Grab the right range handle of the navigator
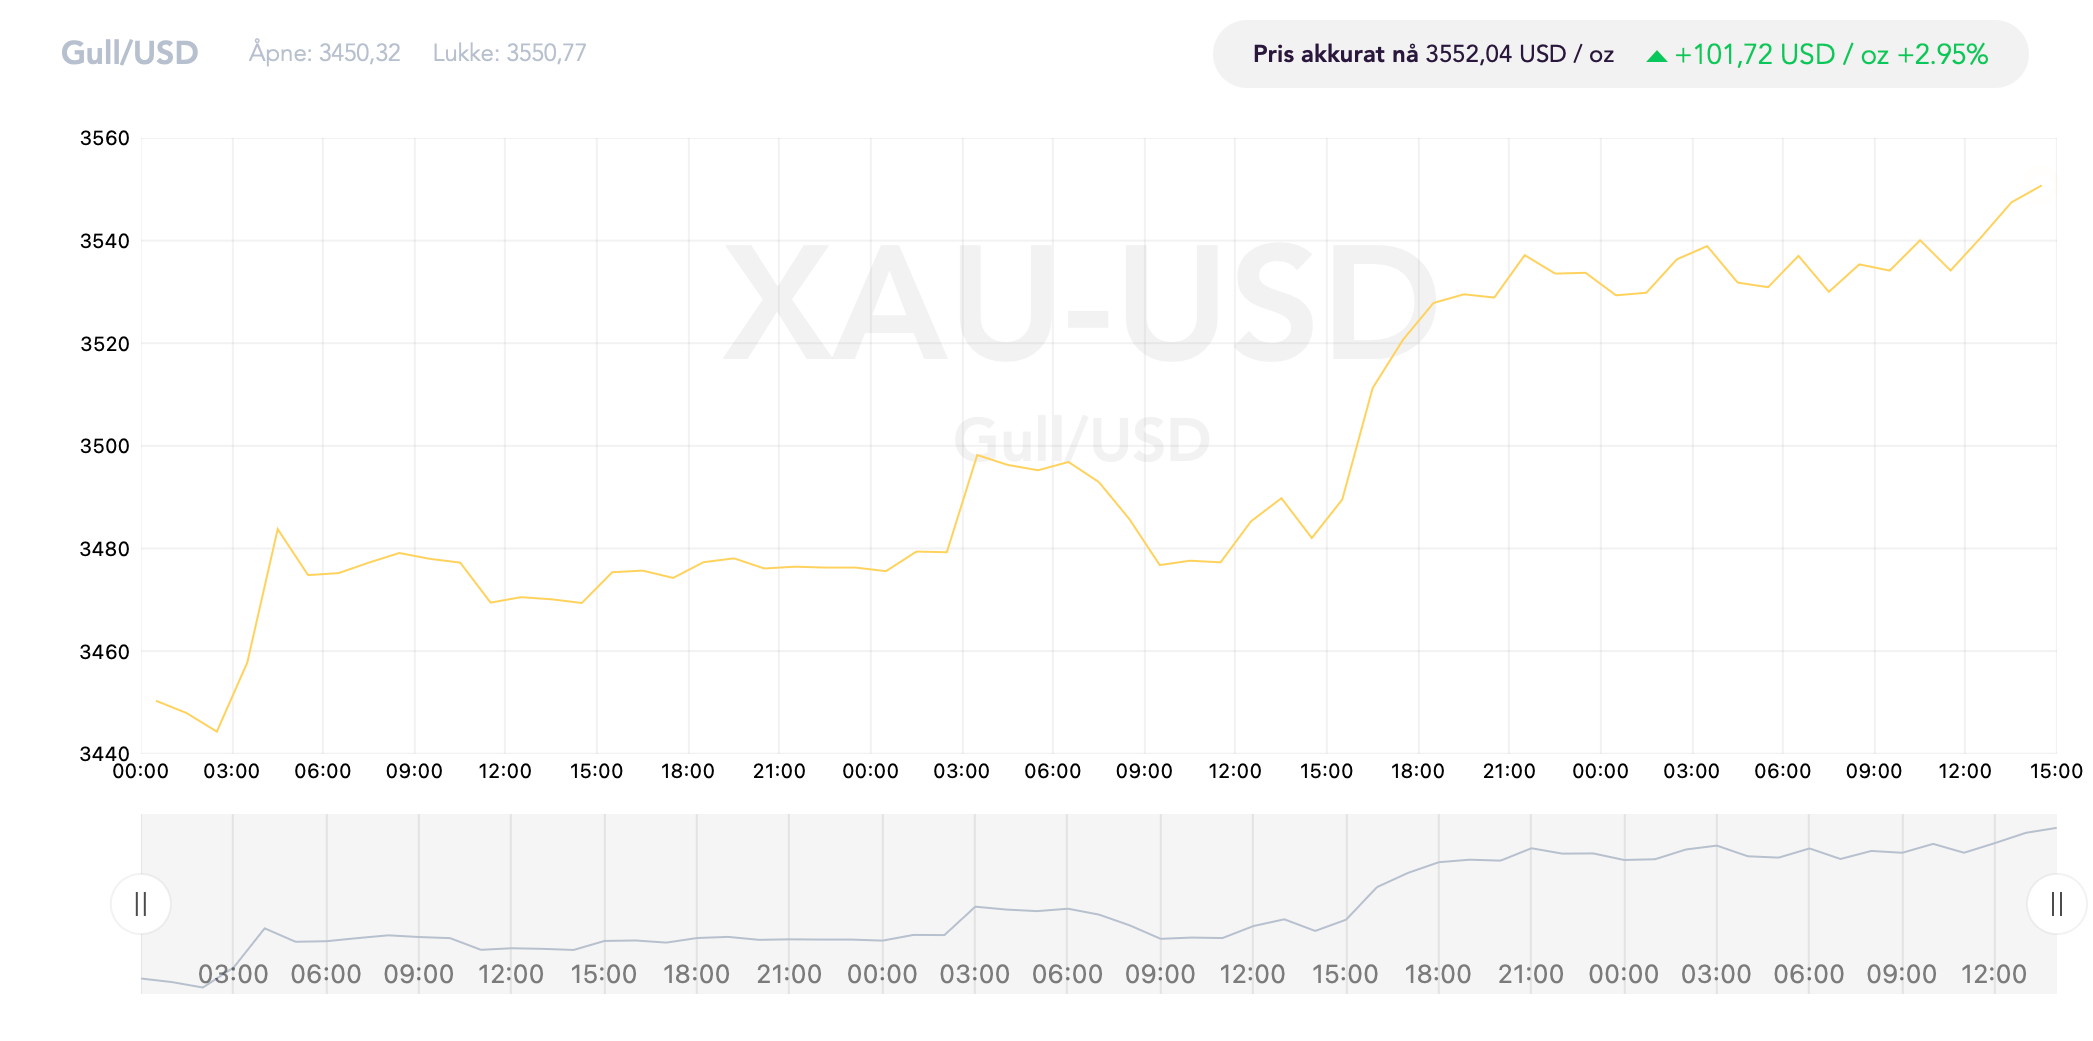Viewport: 2093px width, 1041px height. point(2056,904)
